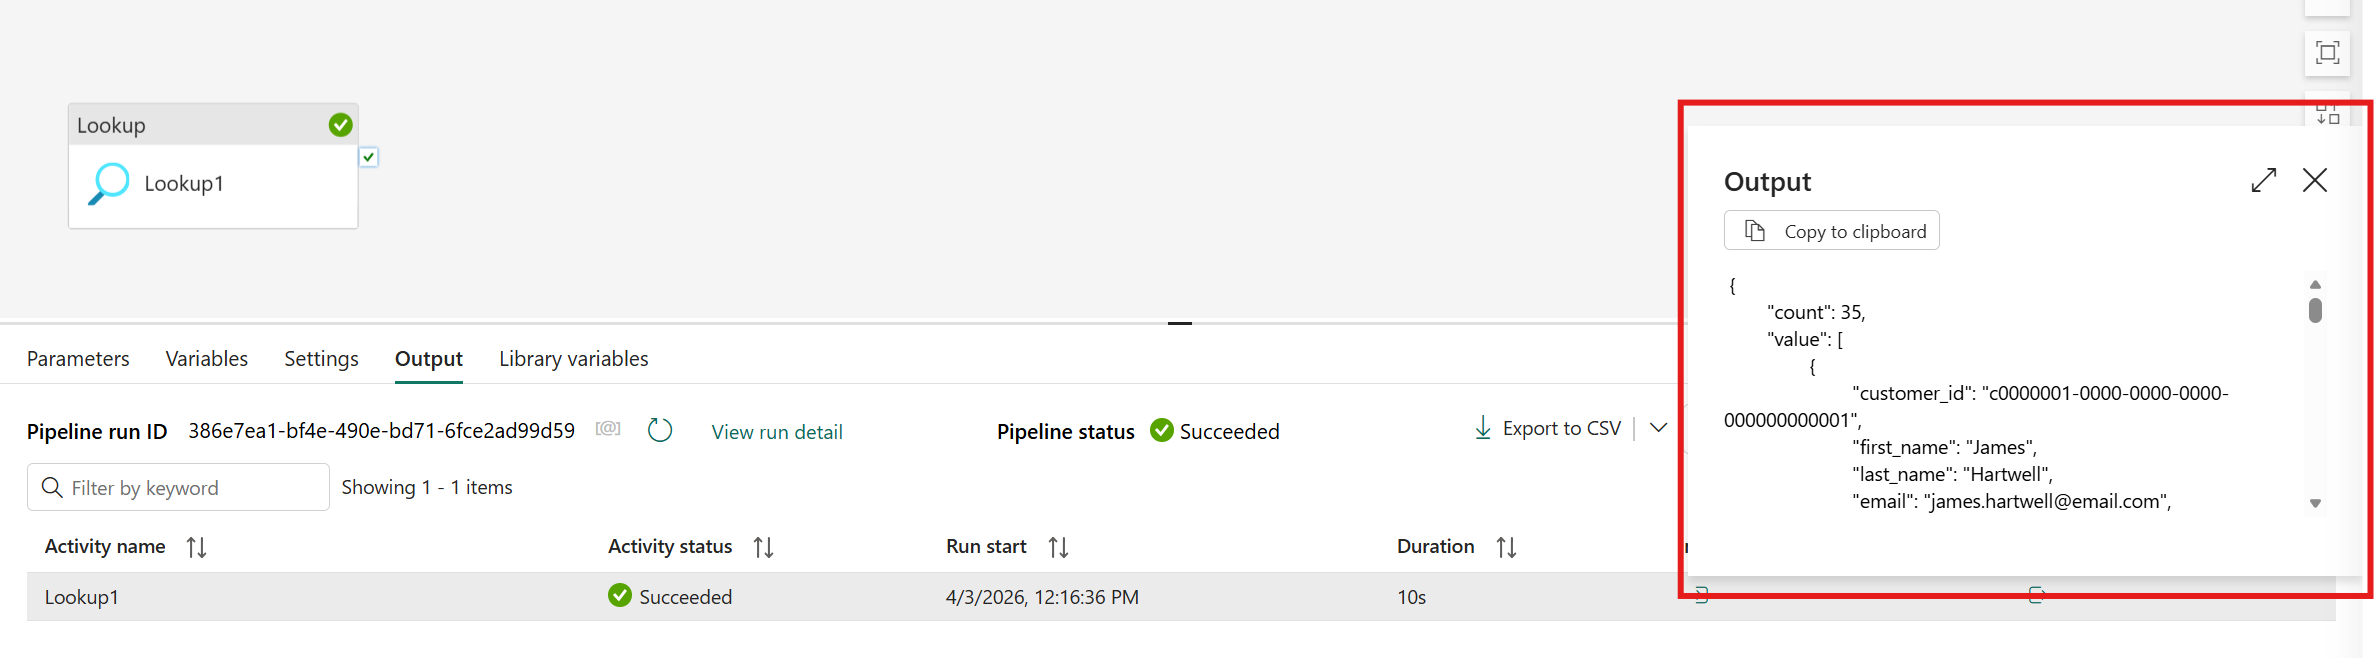Click the Lookup1 magnifier activity icon
Image resolution: width=2374 pixels, height=658 pixels.
109,184
